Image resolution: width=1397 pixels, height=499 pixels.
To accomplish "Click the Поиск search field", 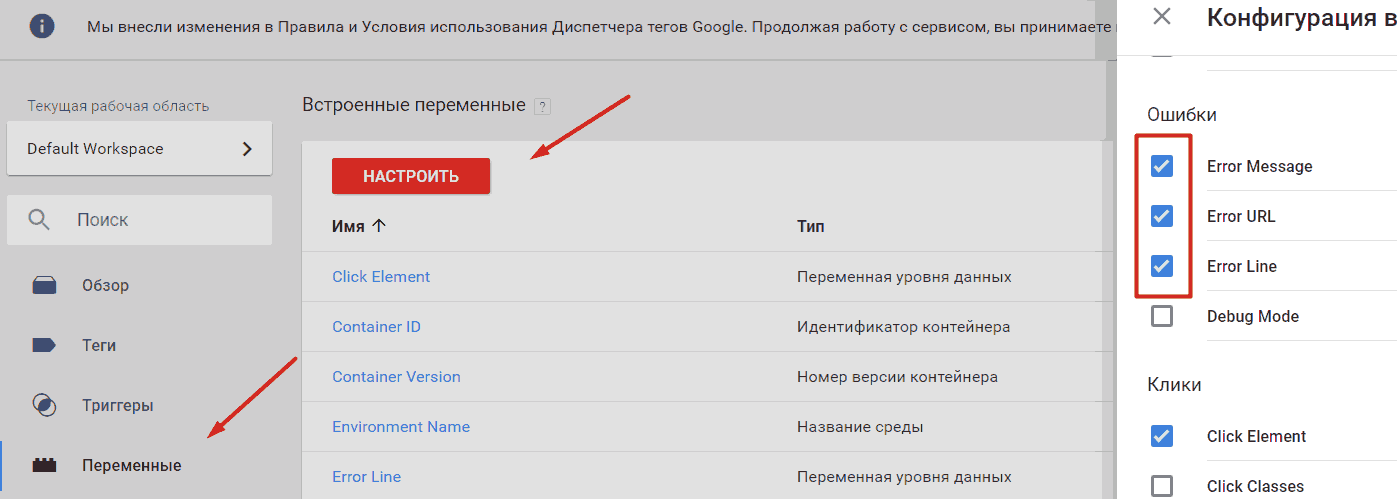I will (x=139, y=220).
